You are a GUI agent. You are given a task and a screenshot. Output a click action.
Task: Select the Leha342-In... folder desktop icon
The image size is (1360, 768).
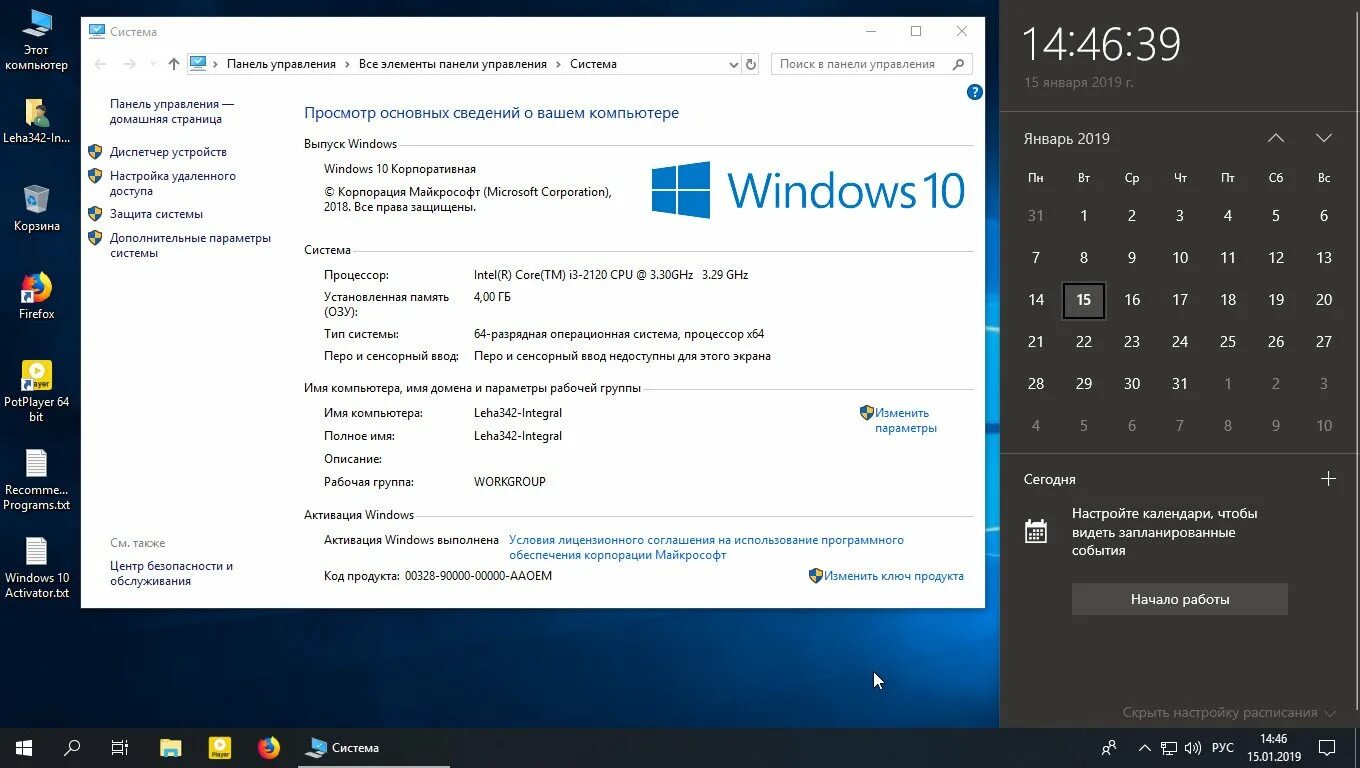pyautogui.click(x=36, y=122)
